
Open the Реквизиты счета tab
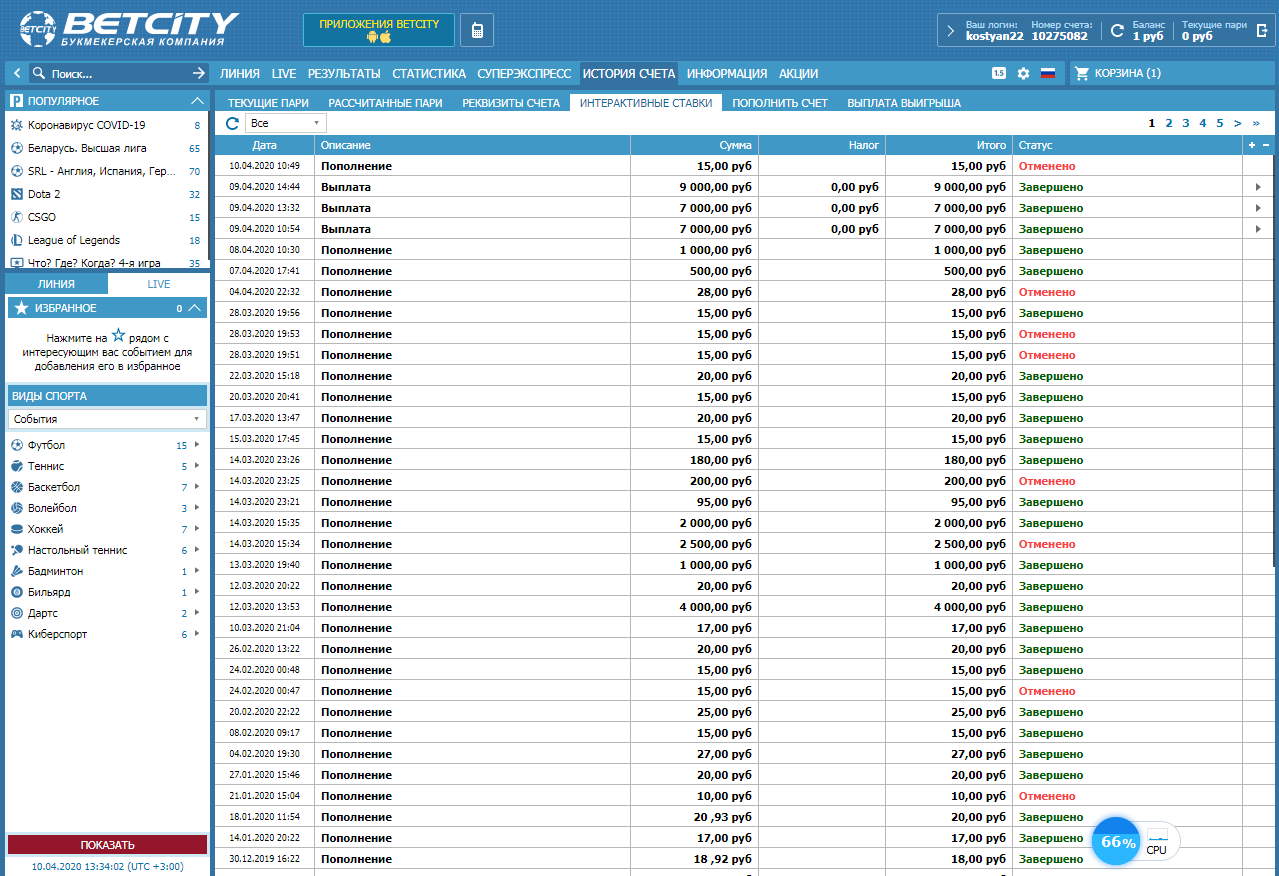point(510,102)
